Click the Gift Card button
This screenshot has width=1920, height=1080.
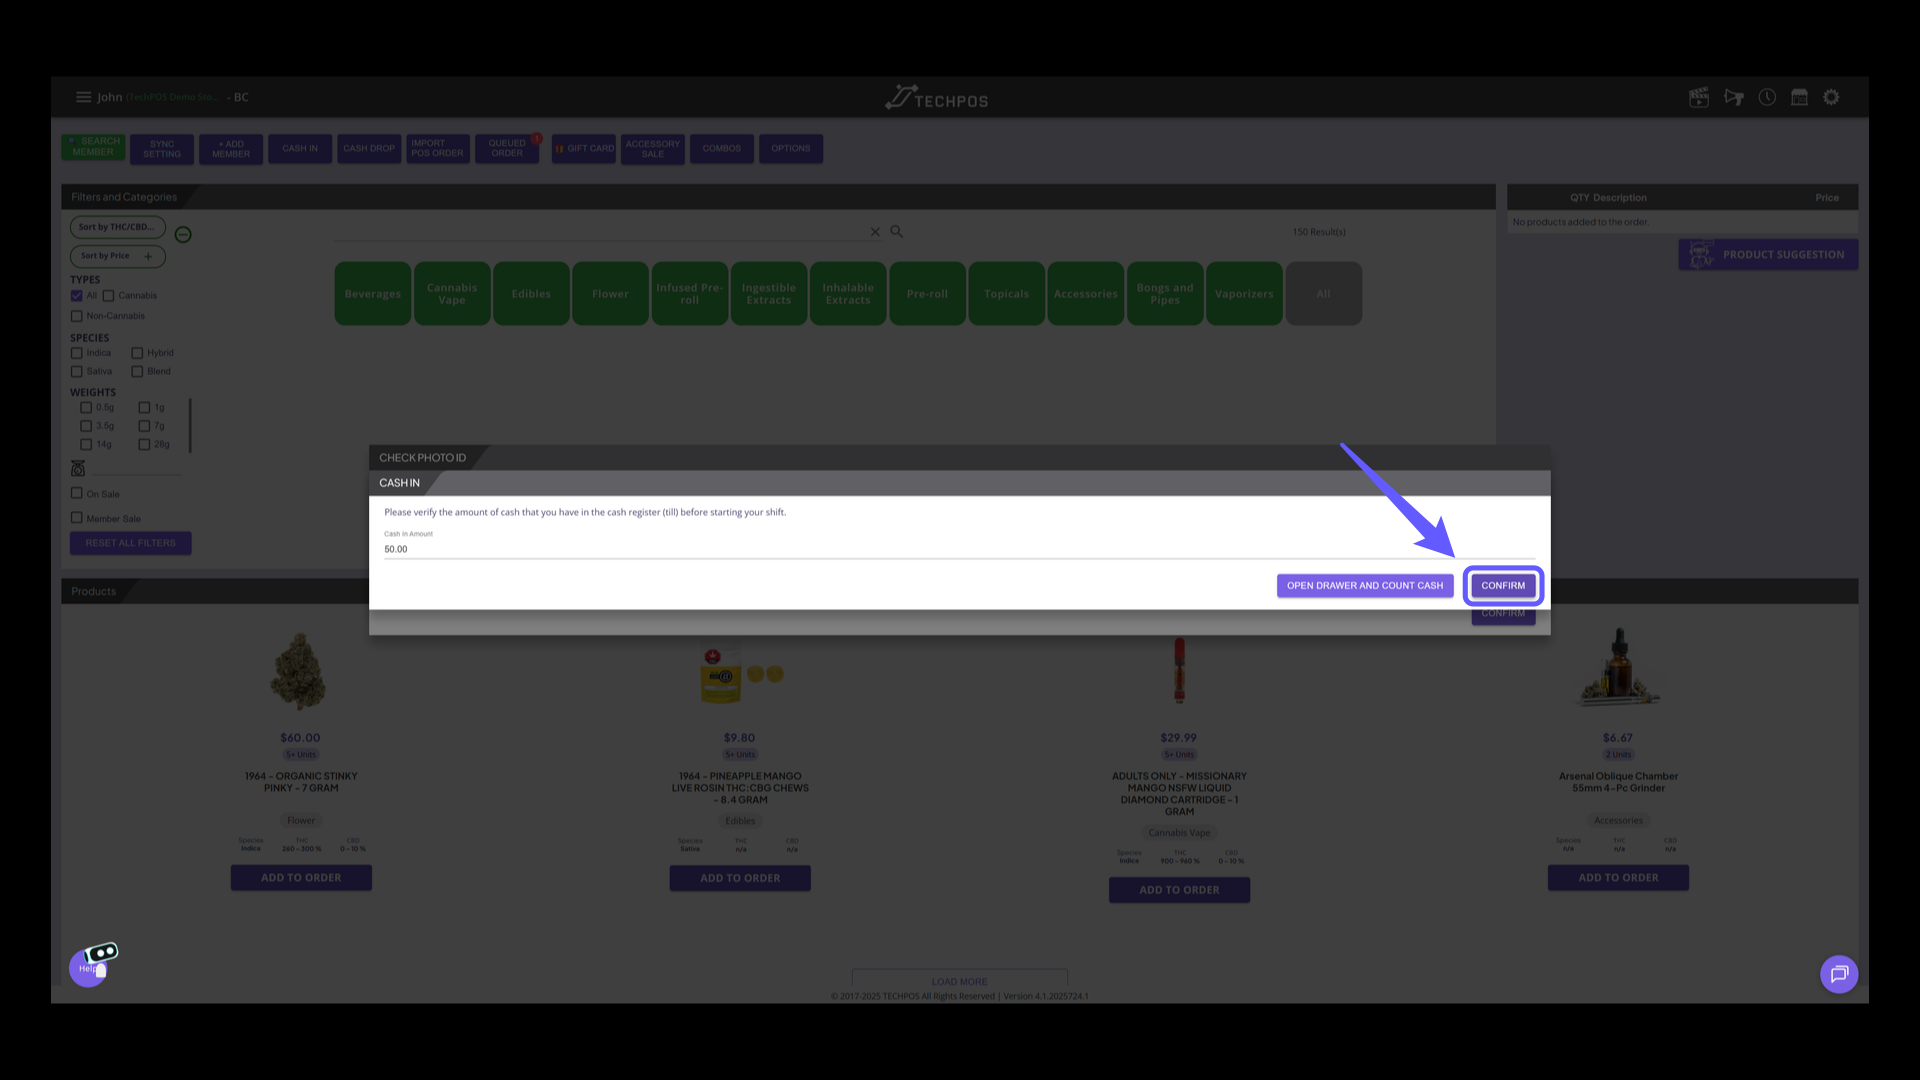[x=584, y=149]
